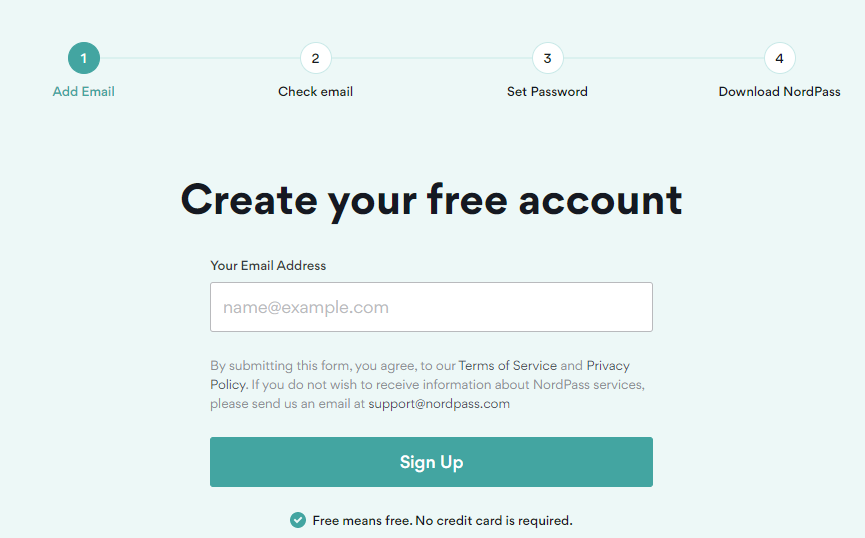The height and width of the screenshot is (538, 865).
Task: Click the Free means free notice text
Action: pos(442,520)
